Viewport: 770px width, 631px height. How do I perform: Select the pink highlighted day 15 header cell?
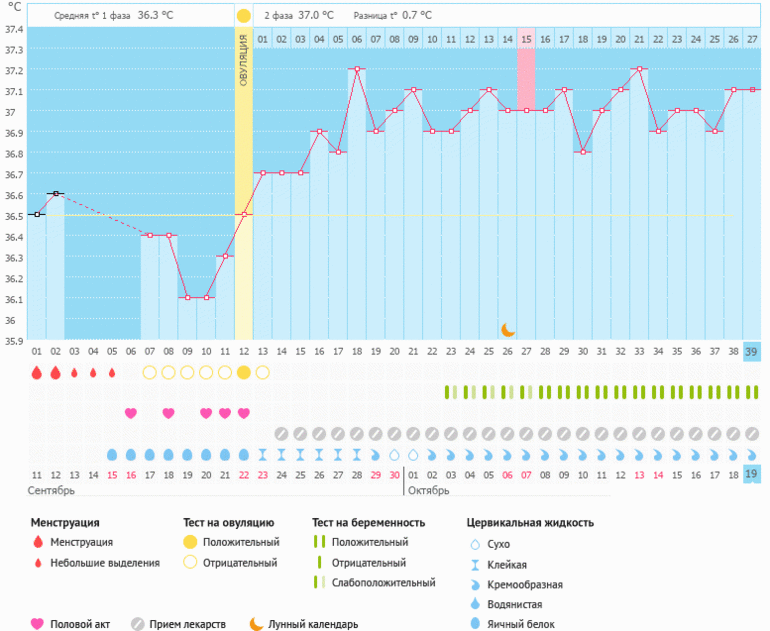(526, 39)
